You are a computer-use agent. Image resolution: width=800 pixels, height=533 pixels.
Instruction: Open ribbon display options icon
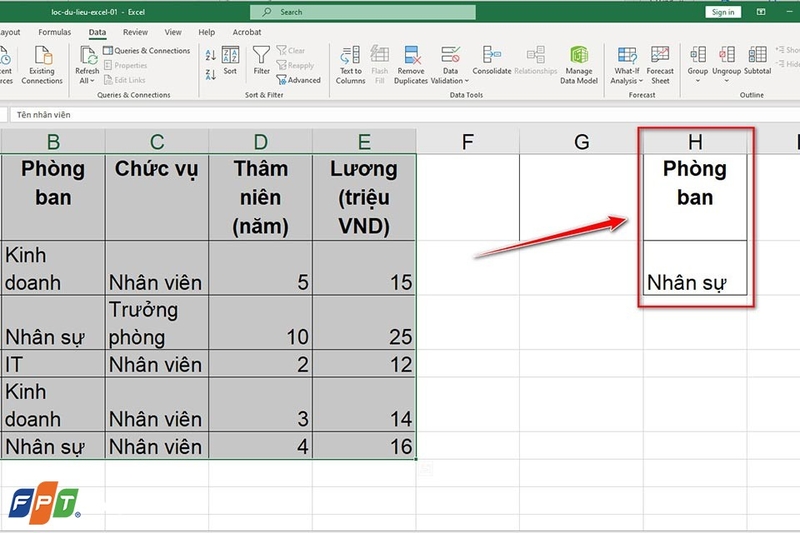(x=761, y=12)
